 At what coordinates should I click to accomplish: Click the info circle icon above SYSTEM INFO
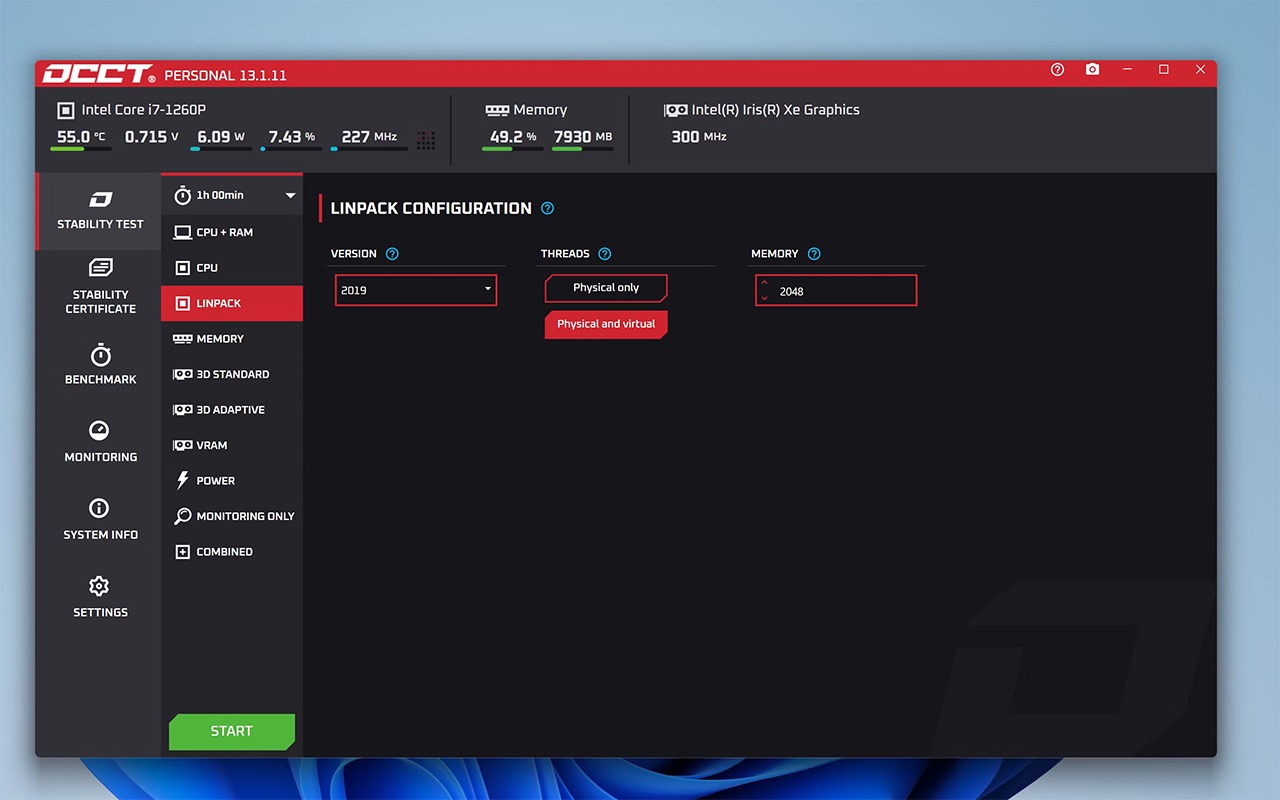click(99, 508)
